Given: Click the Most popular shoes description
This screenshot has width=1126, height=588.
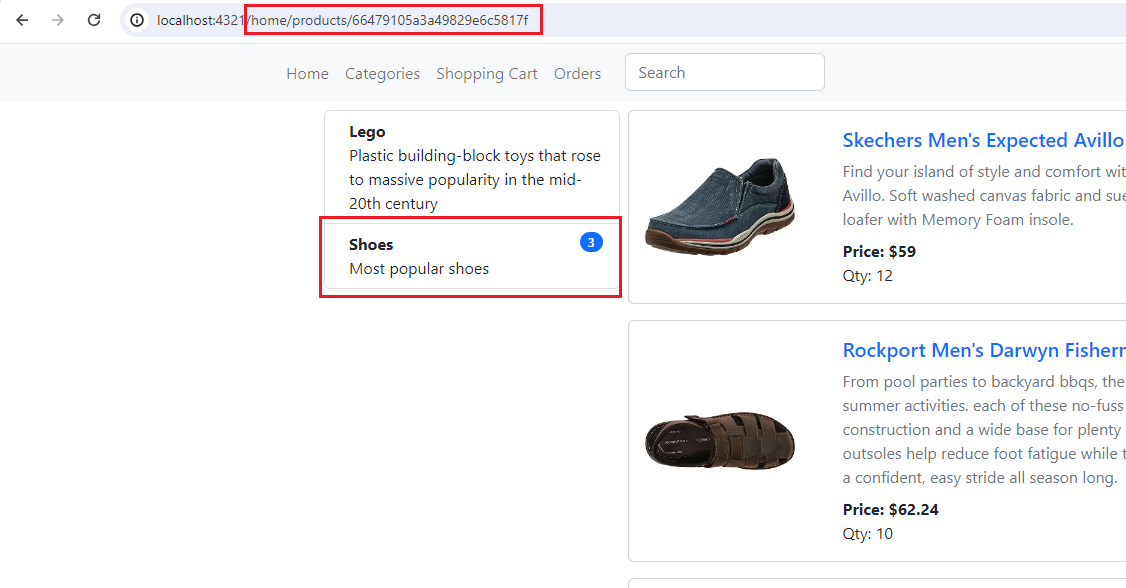Looking at the screenshot, I should (419, 269).
